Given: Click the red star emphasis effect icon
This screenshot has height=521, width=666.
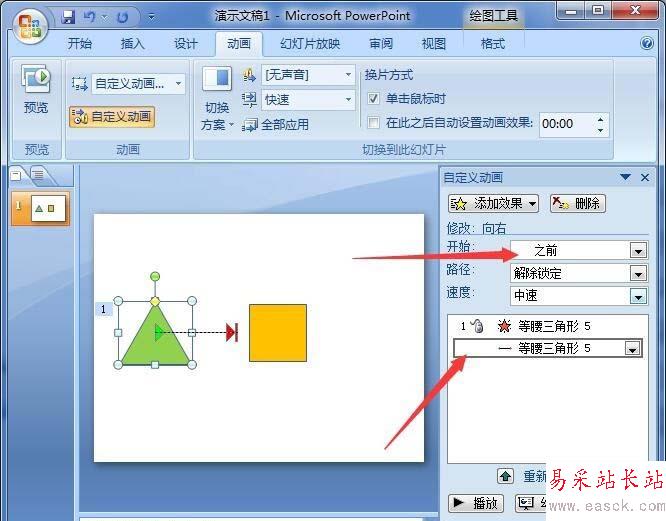Looking at the screenshot, I should pyautogui.click(x=504, y=326).
